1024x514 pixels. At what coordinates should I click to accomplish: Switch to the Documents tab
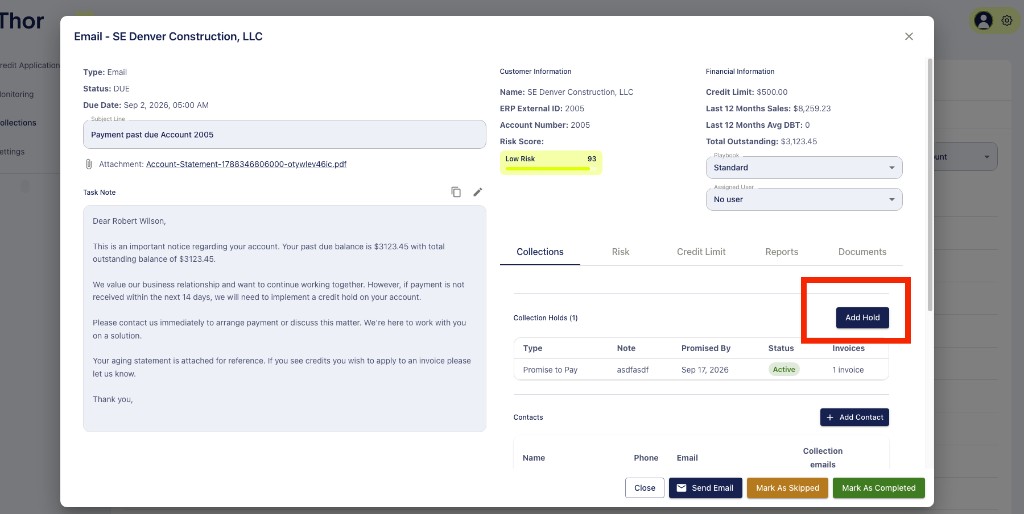pyautogui.click(x=862, y=251)
